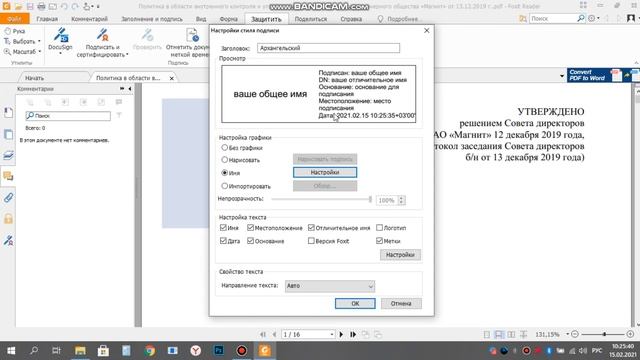The image size is (640, 360).
Task: Open the layers panel in sidebar
Action: [x=8, y=155]
